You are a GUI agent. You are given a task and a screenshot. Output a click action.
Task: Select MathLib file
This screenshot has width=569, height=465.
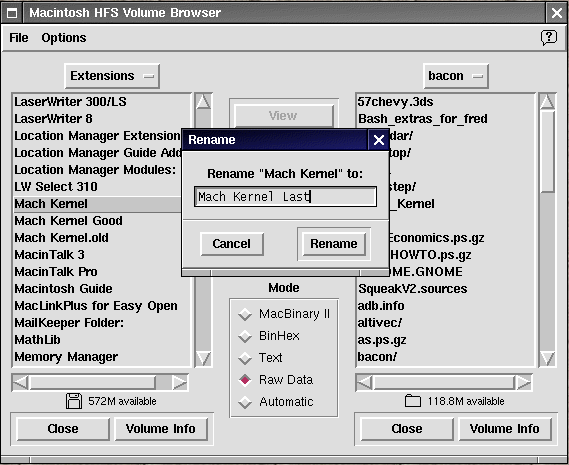[x=102, y=340]
